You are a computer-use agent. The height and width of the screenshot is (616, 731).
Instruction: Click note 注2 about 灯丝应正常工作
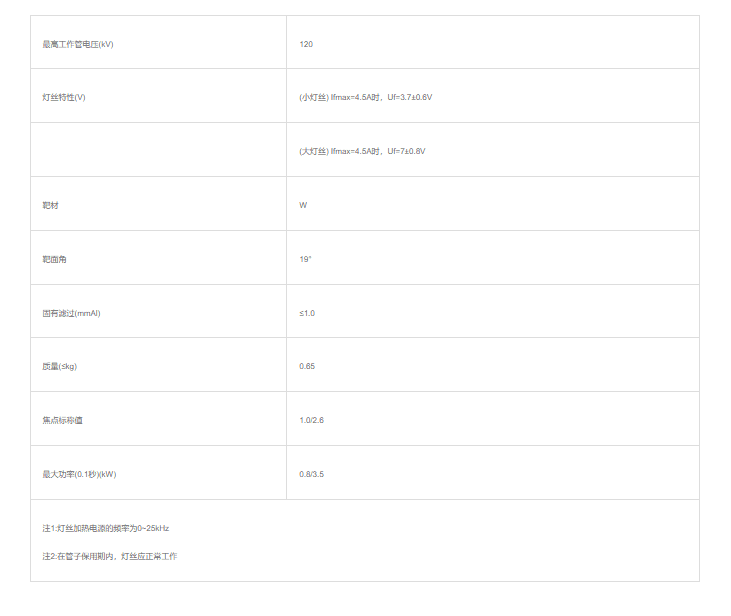pyautogui.click(x=109, y=555)
